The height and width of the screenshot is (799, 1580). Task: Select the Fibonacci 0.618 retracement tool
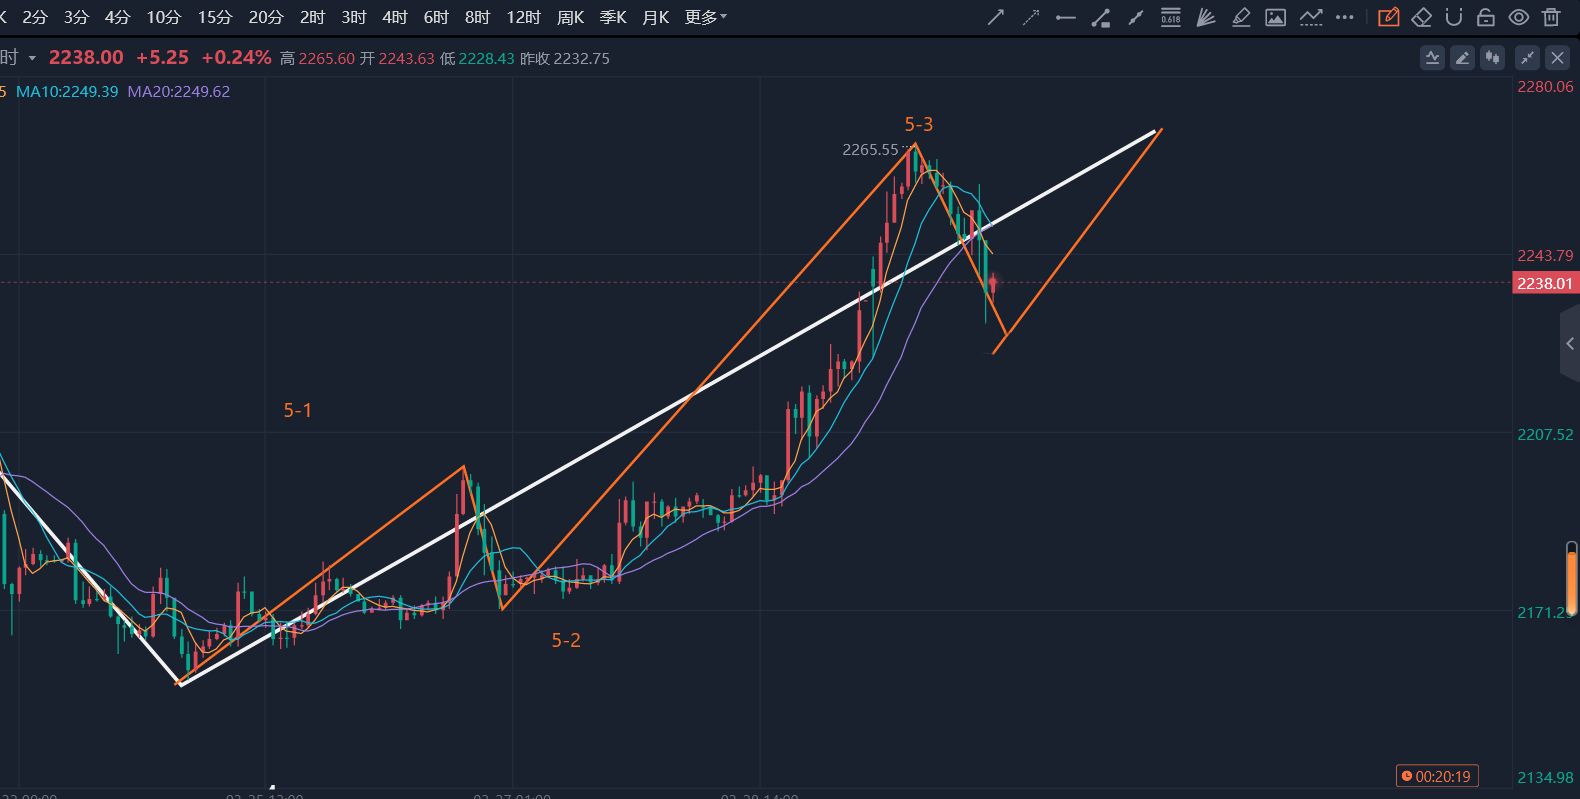click(1170, 17)
